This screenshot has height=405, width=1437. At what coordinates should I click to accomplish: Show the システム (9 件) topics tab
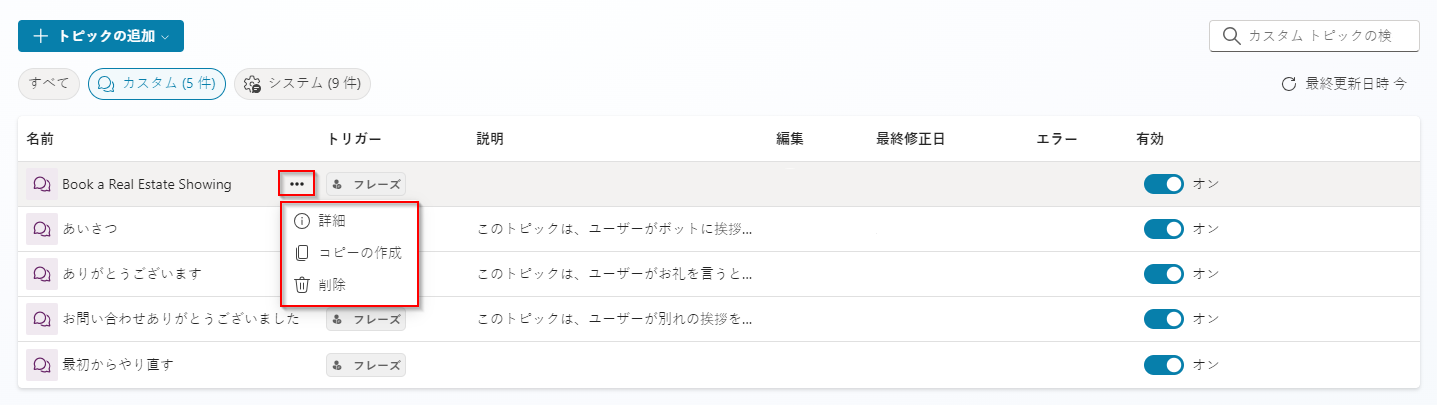(302, 84)
